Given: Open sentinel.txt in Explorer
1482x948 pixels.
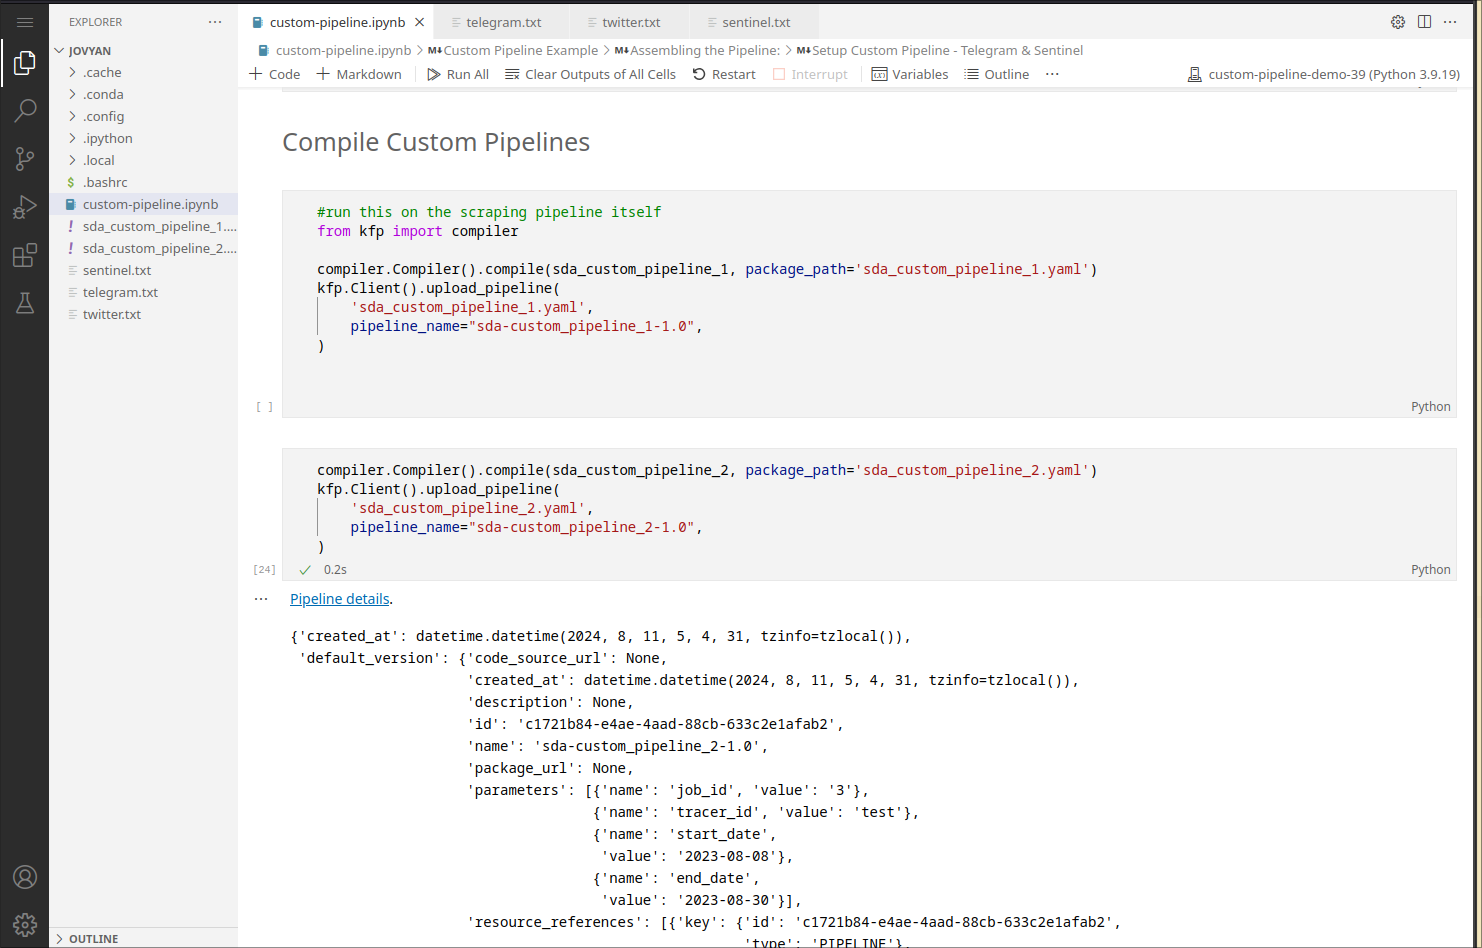Looking at the screenshot, I should tap(143, 270).
